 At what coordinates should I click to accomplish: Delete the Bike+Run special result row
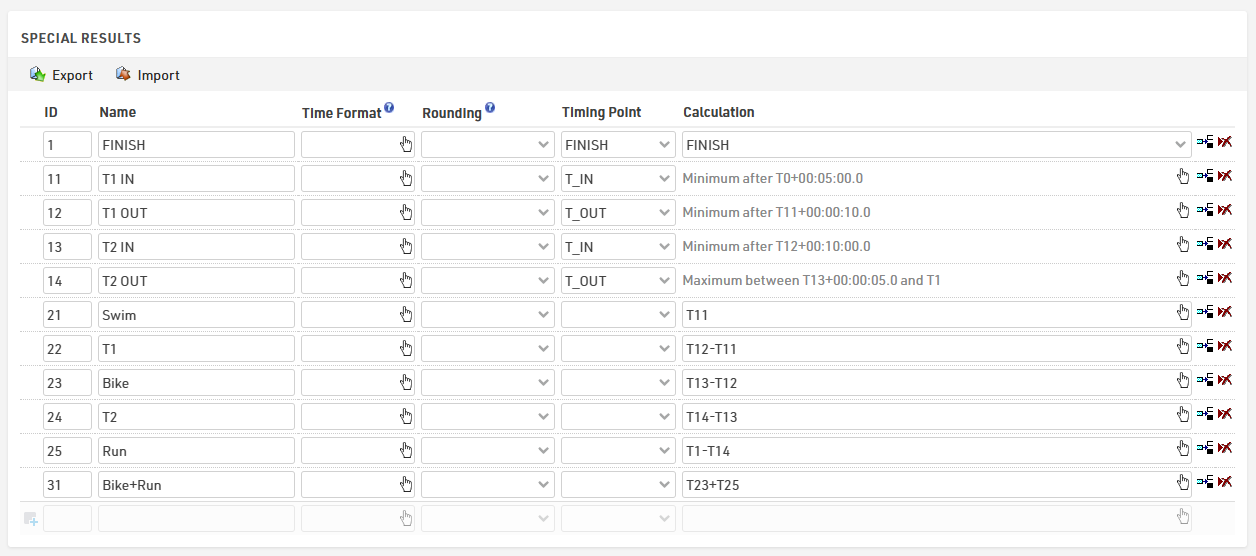tap(1225, 483)
